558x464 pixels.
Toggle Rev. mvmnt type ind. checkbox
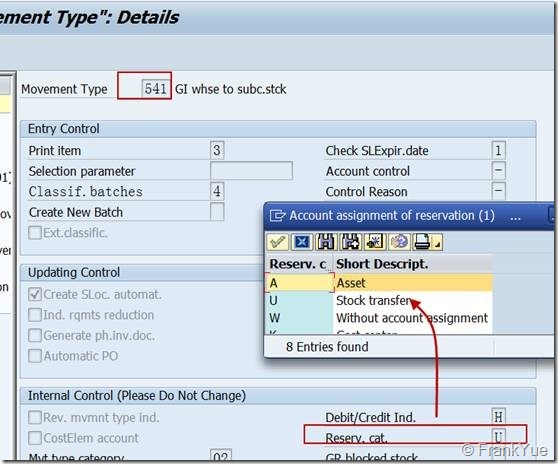click(35, 417)
